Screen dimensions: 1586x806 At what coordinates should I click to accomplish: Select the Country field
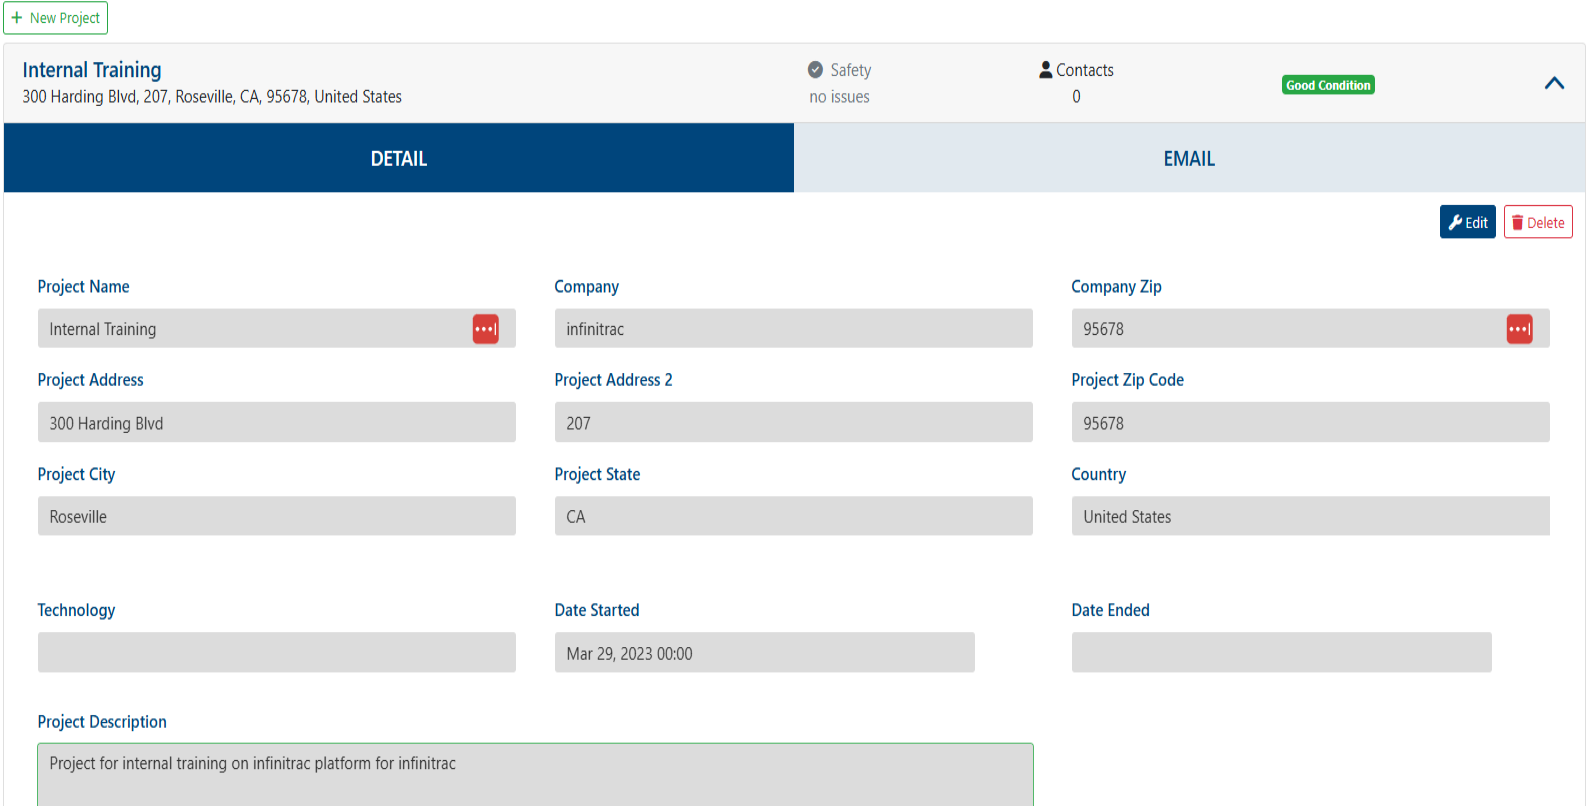tap(1311, 516)
